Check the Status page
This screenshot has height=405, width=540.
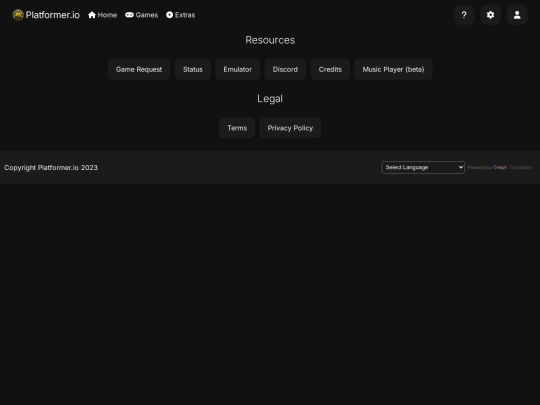[x=193, y=69]
